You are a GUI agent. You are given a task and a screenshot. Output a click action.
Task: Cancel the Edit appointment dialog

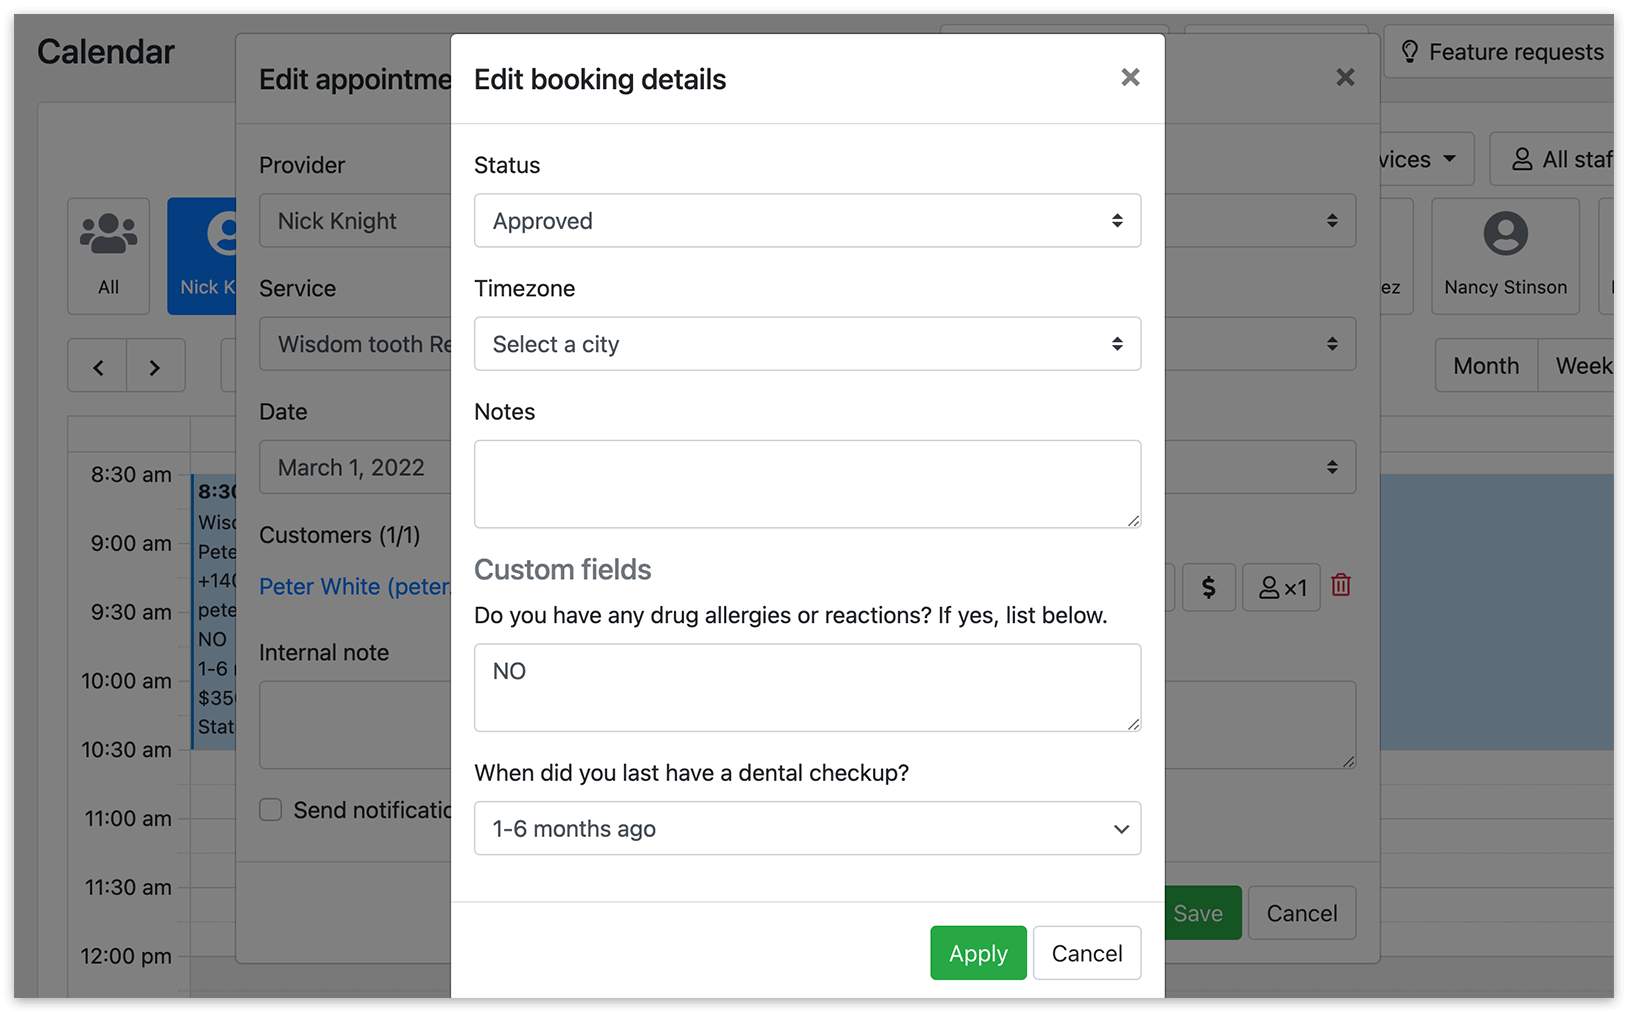point(1301,913)
